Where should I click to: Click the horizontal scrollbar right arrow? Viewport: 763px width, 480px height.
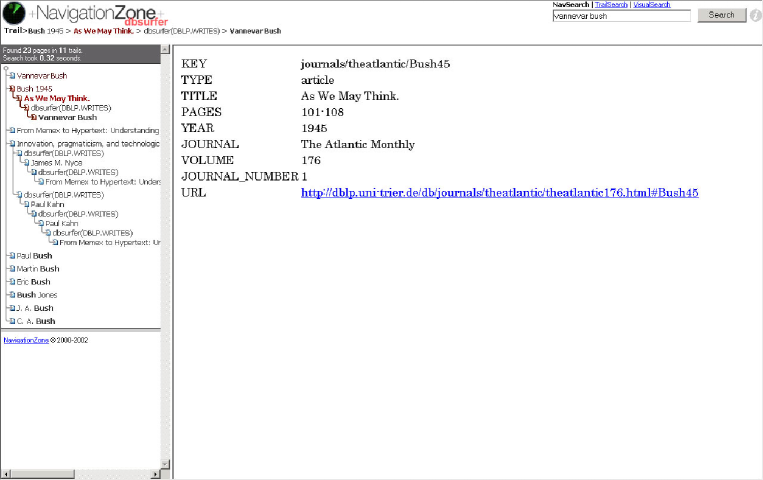(x=156, y=474)
